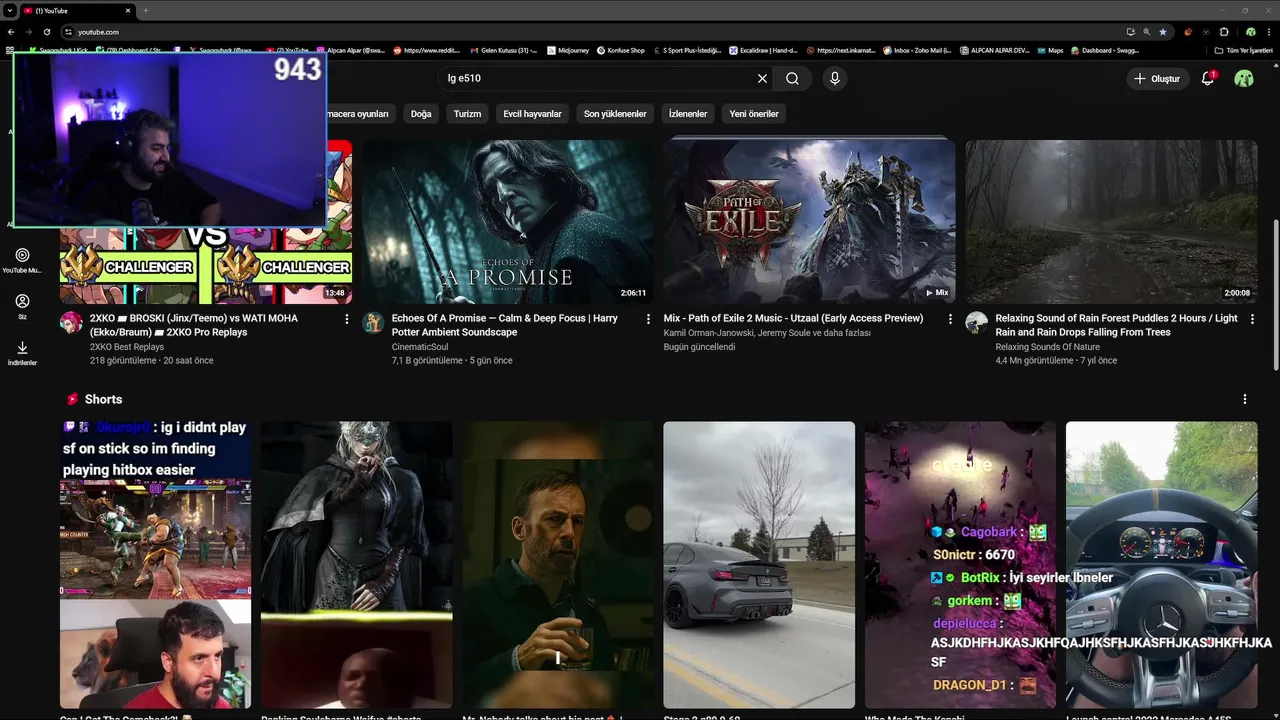
Task: Open the Shorts section three-dot menu
Action: [1245, 399]
